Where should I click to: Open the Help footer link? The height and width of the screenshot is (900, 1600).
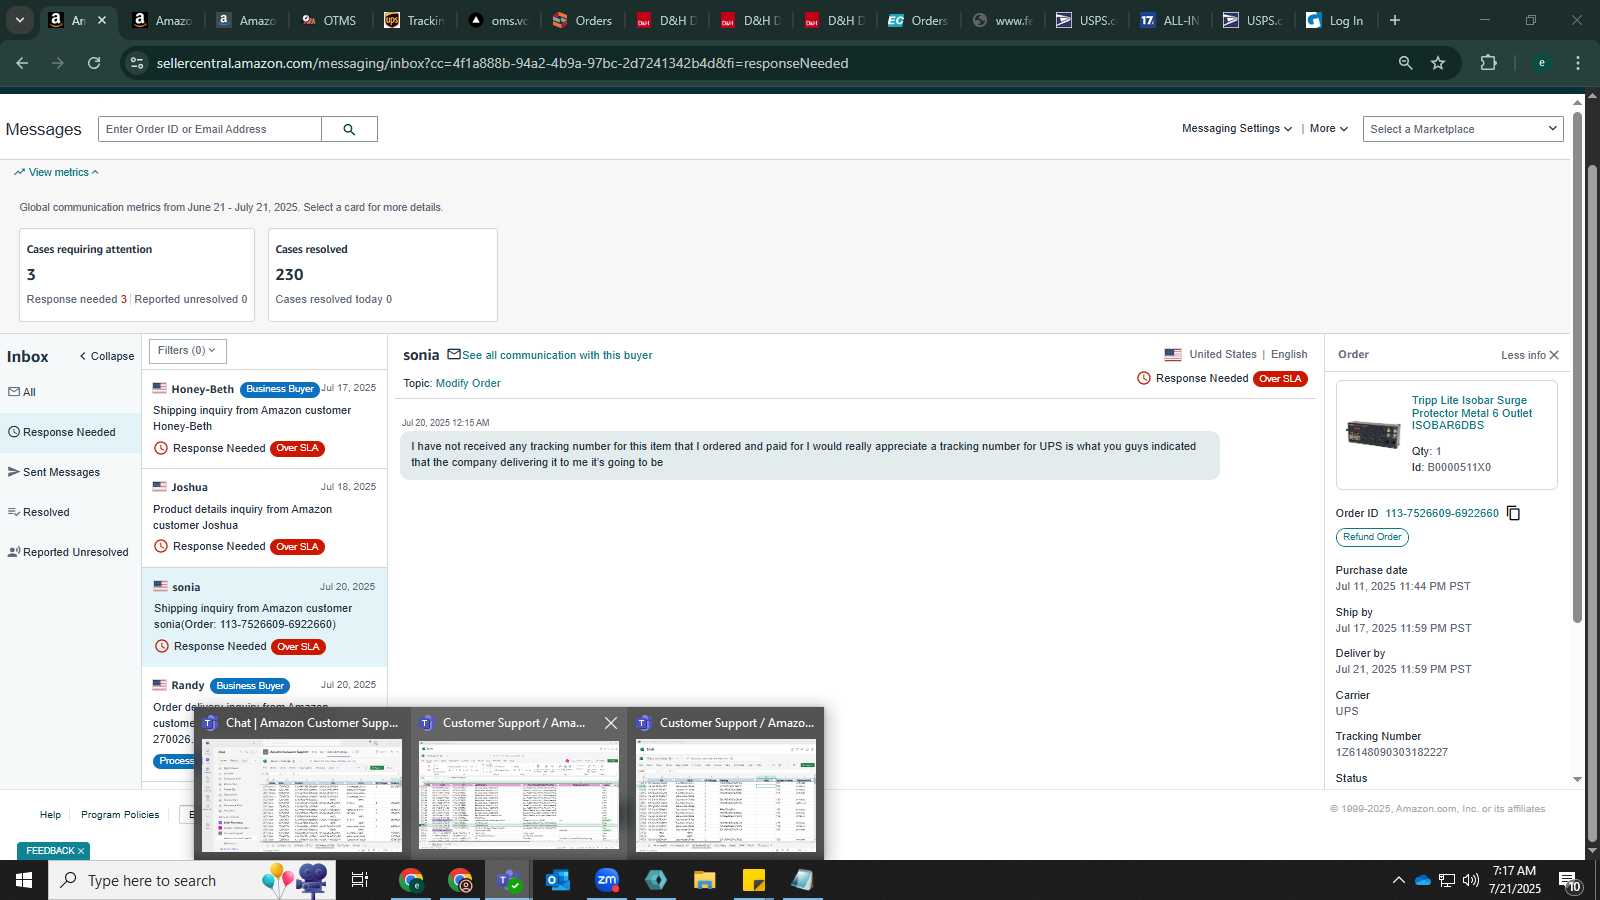point(50,815)
